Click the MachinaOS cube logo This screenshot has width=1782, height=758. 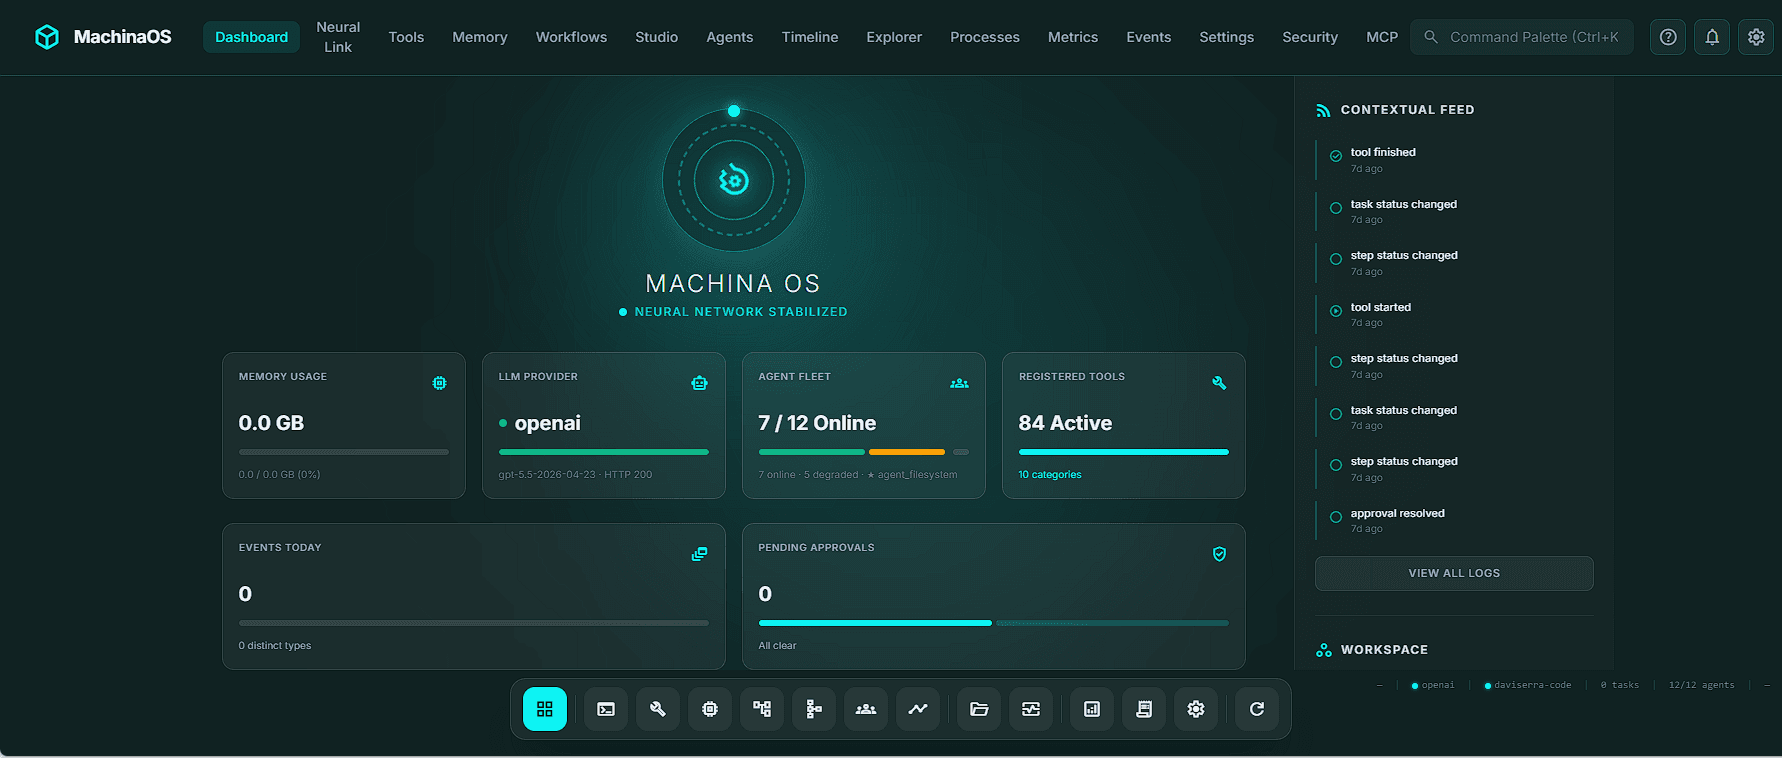point(47,37)
